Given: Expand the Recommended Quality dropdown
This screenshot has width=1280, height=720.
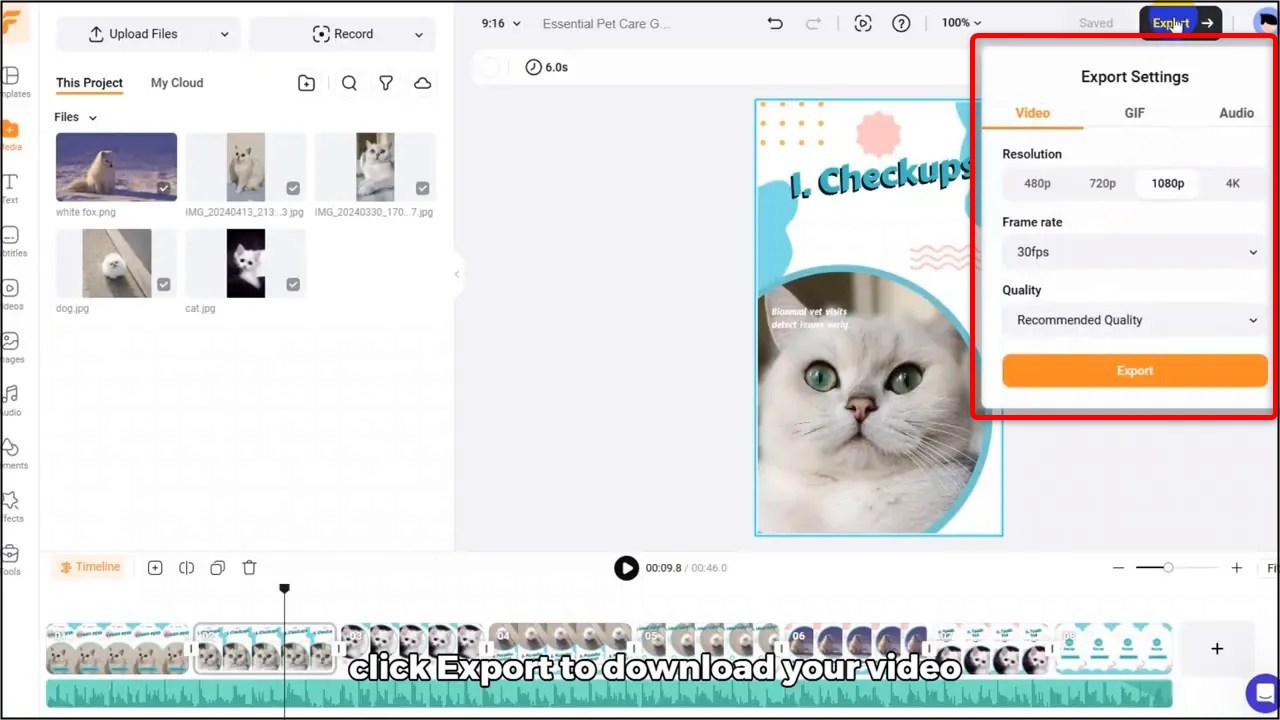Looking at the screenshot, I should coord(1135,319).
